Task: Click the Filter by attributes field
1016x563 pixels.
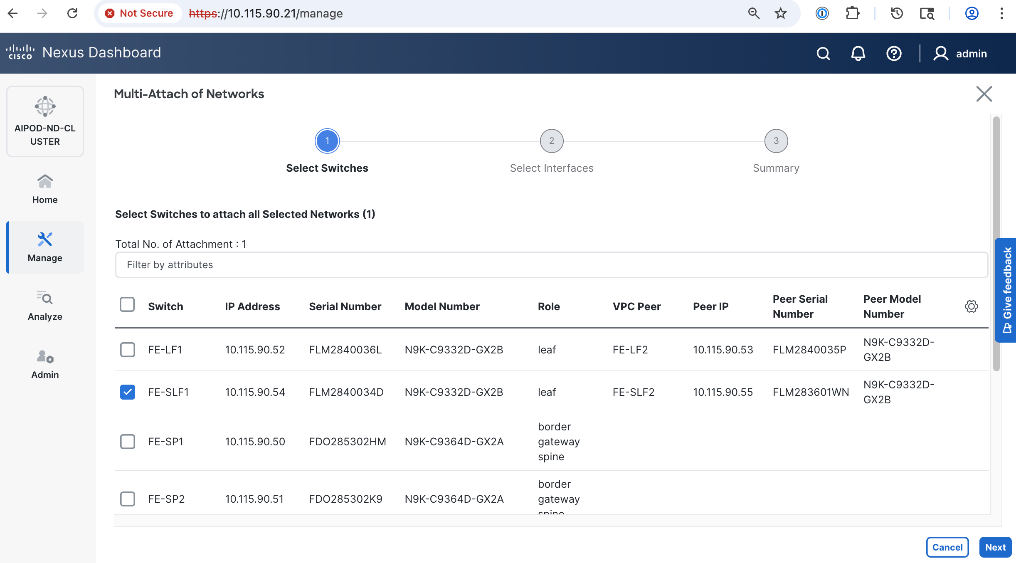Action: (x=550, y=265)
